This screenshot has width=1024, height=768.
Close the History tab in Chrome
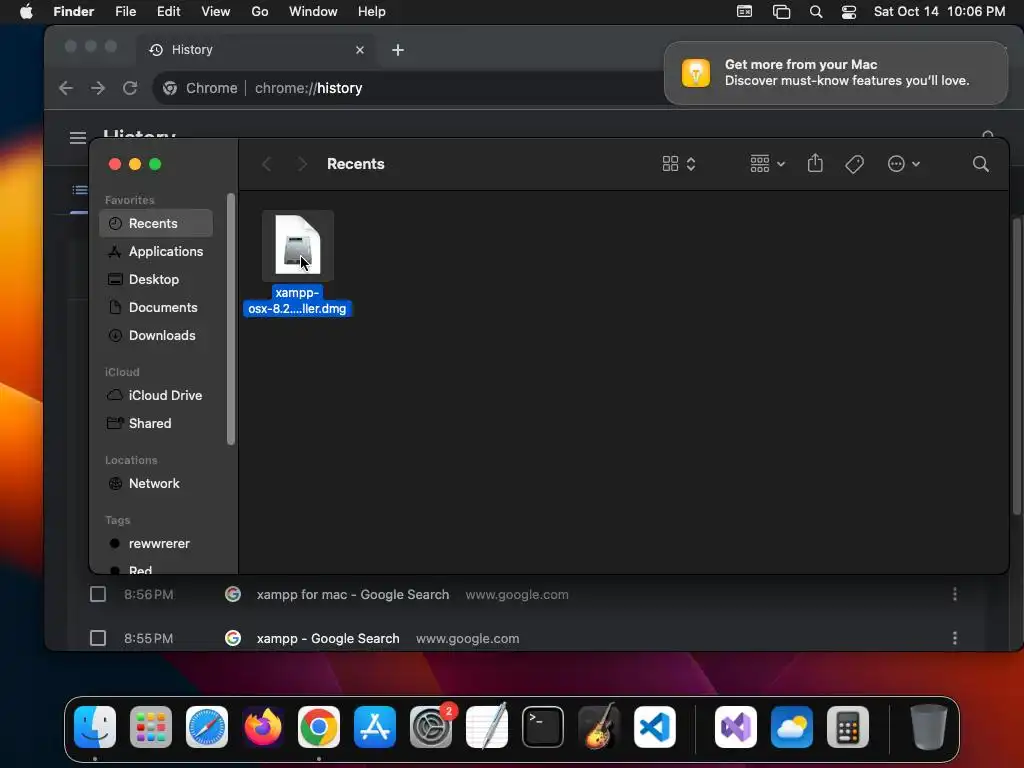click(x=360, y=50)
